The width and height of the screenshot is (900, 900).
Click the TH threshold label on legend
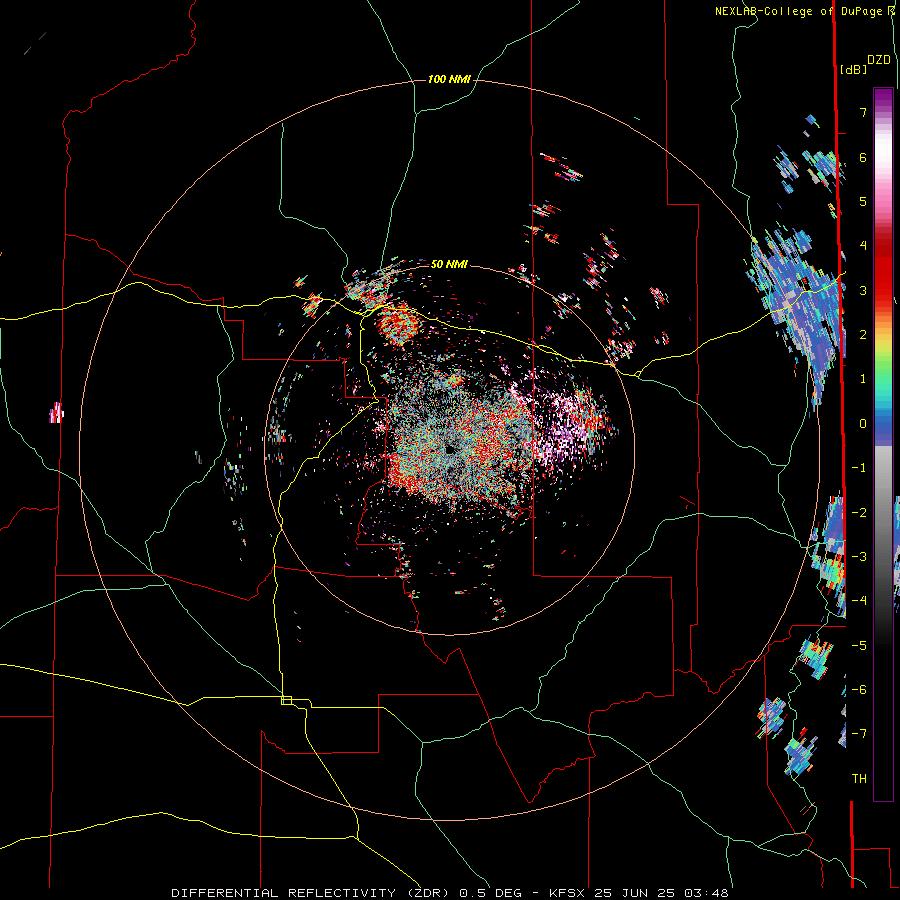859,779
